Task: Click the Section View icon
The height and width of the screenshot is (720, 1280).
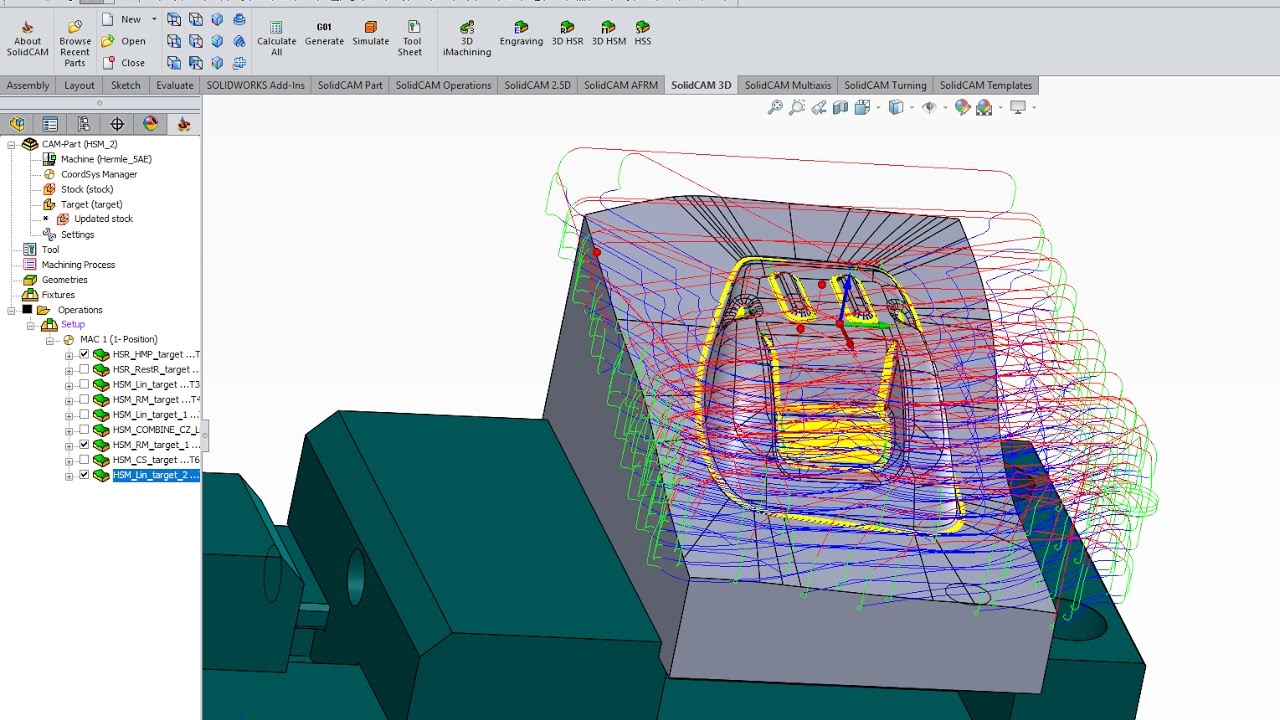Action: click(x=841, y=107)
